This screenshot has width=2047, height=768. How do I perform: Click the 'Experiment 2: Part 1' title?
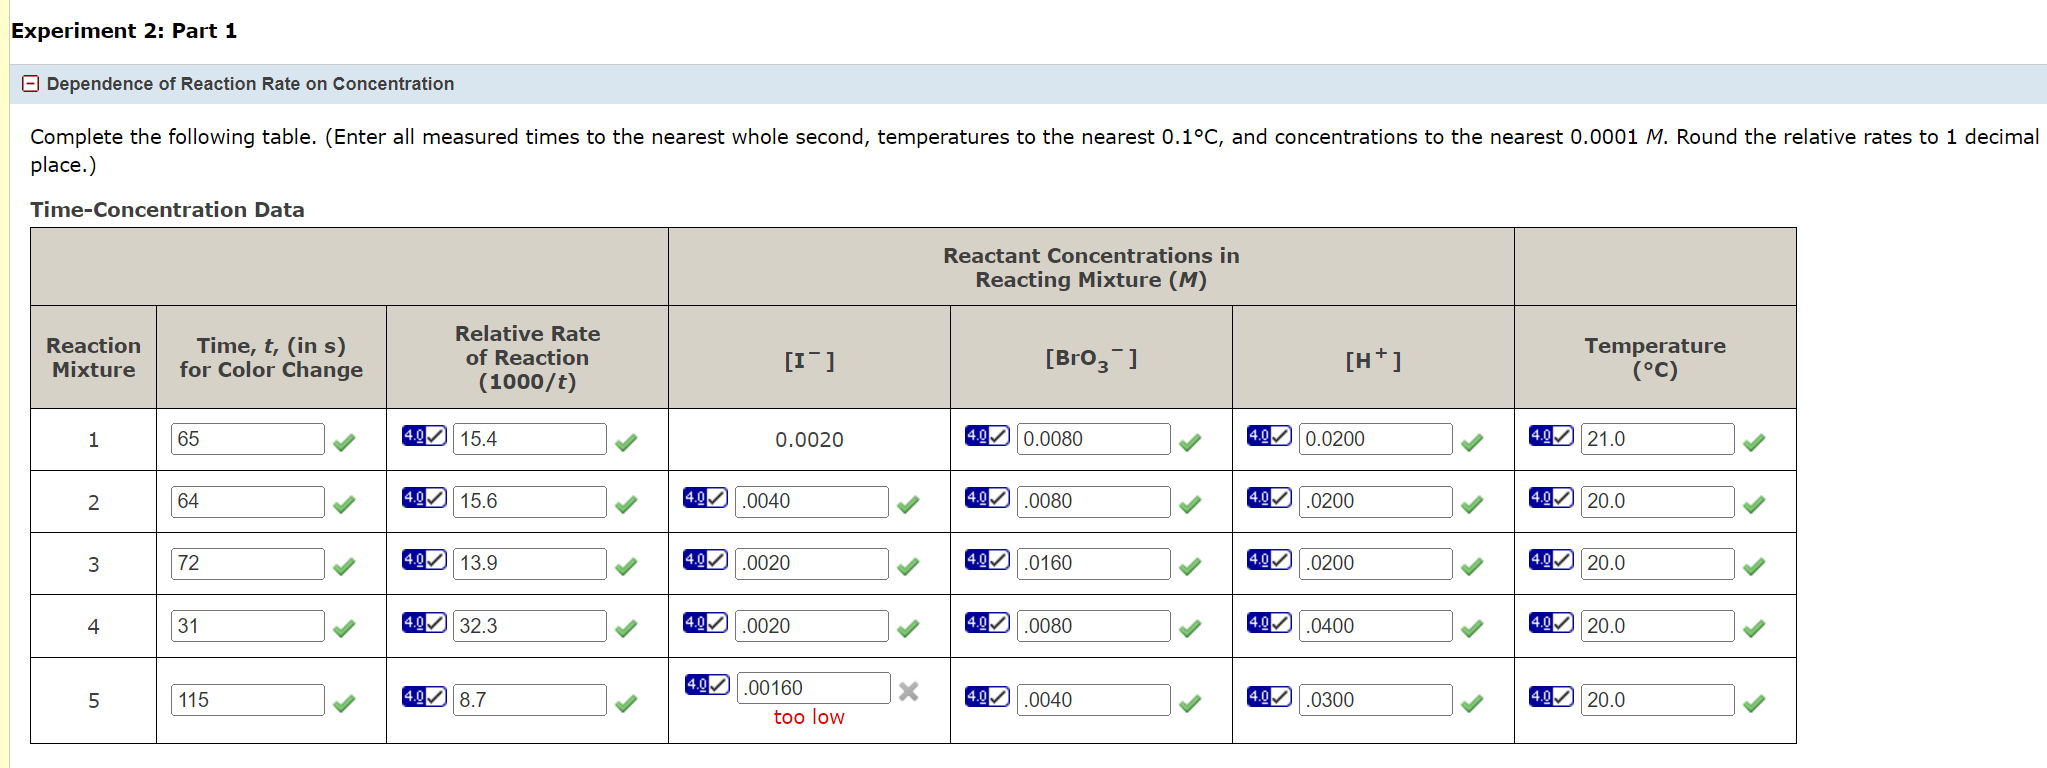(124, 31)
